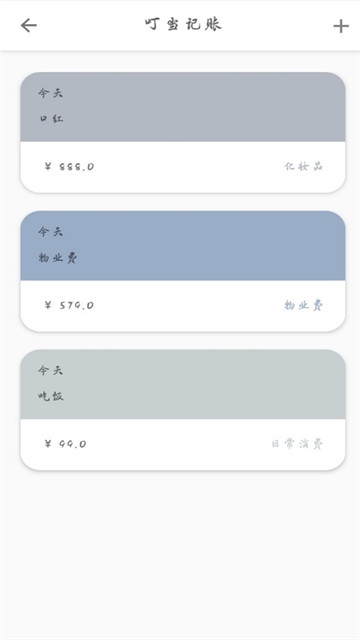Click the 叮当记账 title text
The height and width of the screenshot is (640, 360).
(x=183, y=24)
